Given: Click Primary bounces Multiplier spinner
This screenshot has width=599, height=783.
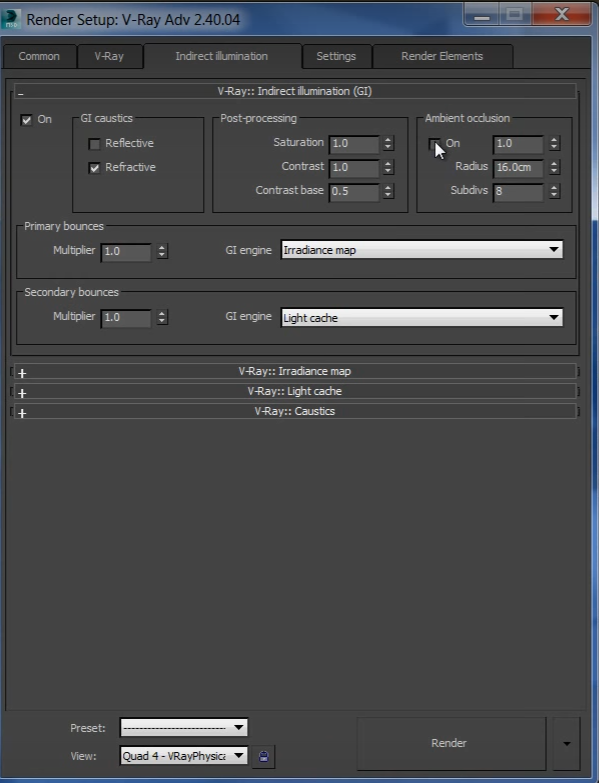Looking at the screenshot, I should (x=161, y=251).
